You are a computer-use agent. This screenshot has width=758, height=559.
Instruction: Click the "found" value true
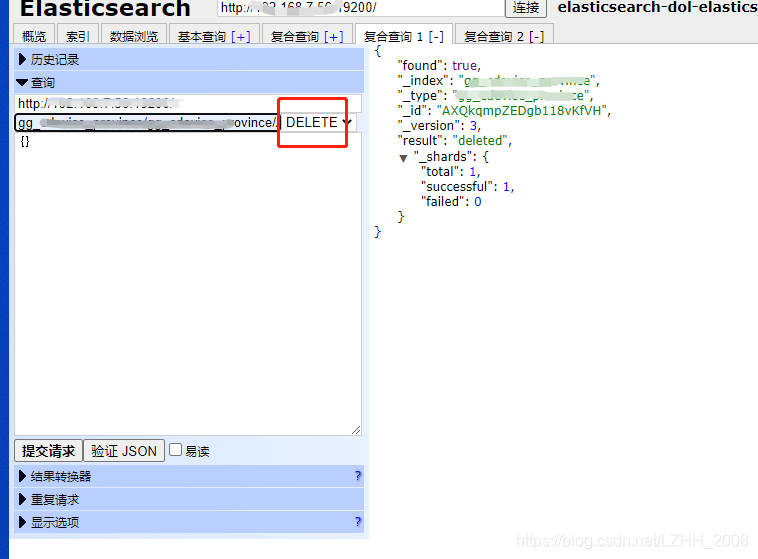(465, 66)
